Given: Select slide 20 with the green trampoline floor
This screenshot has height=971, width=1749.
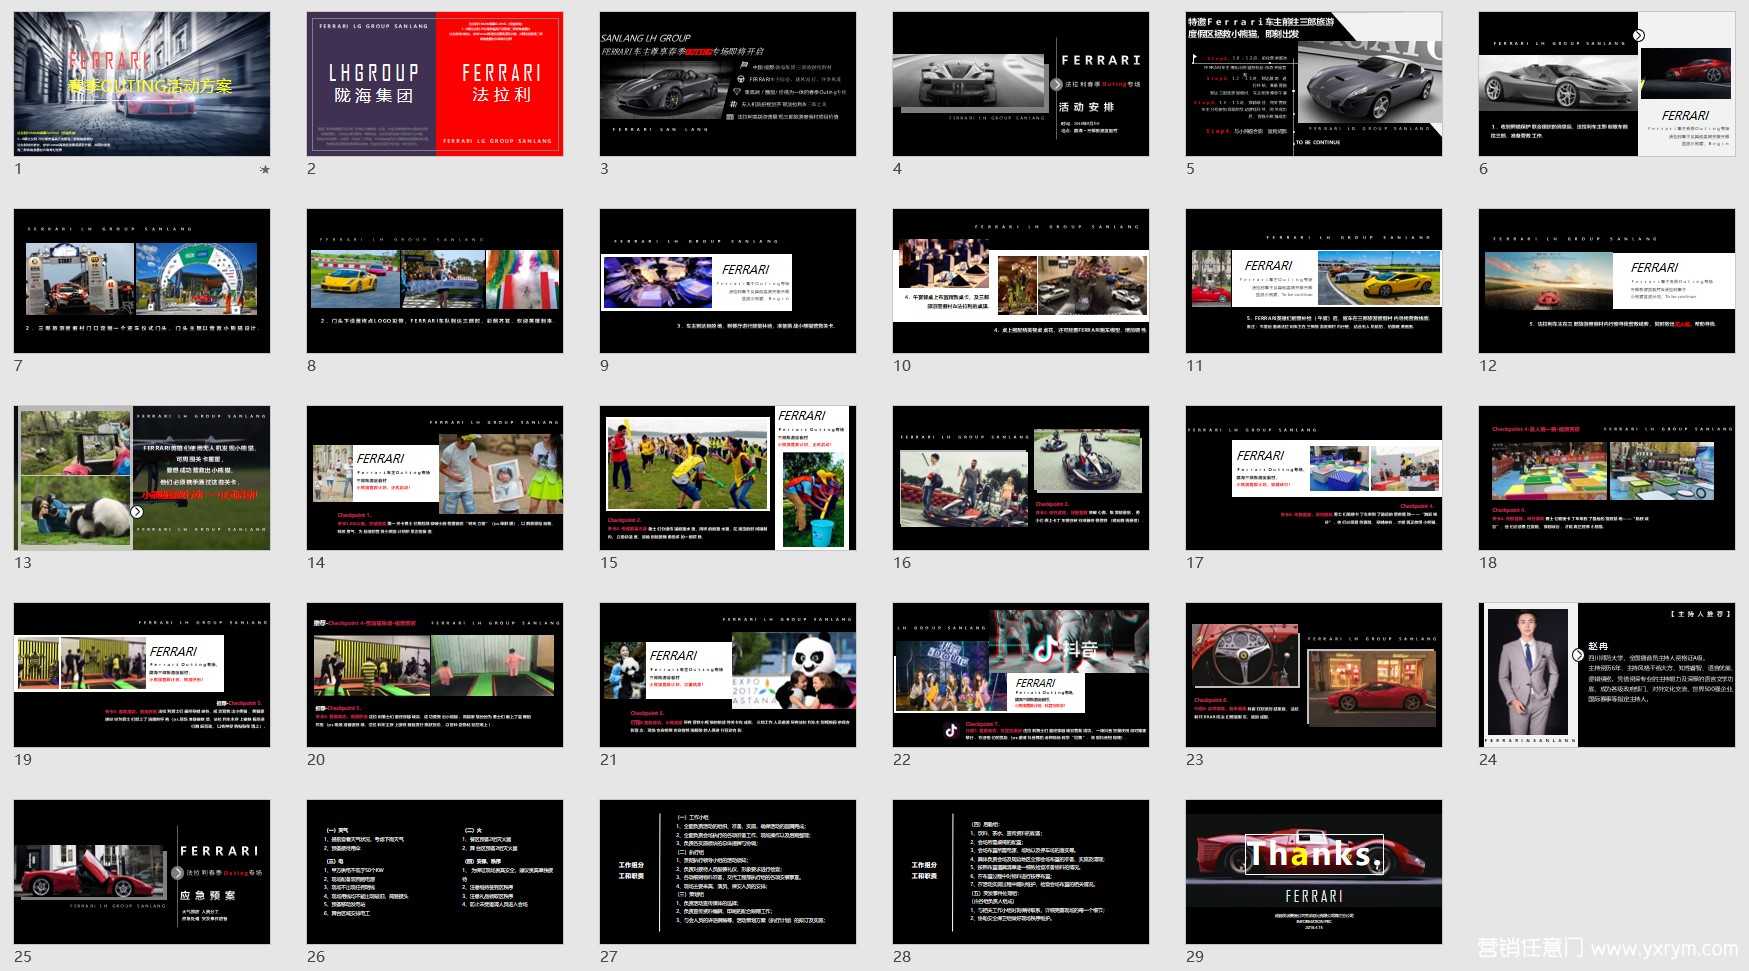Looking at the screenshot, I should pyautogui.click(x=435, y=675).
